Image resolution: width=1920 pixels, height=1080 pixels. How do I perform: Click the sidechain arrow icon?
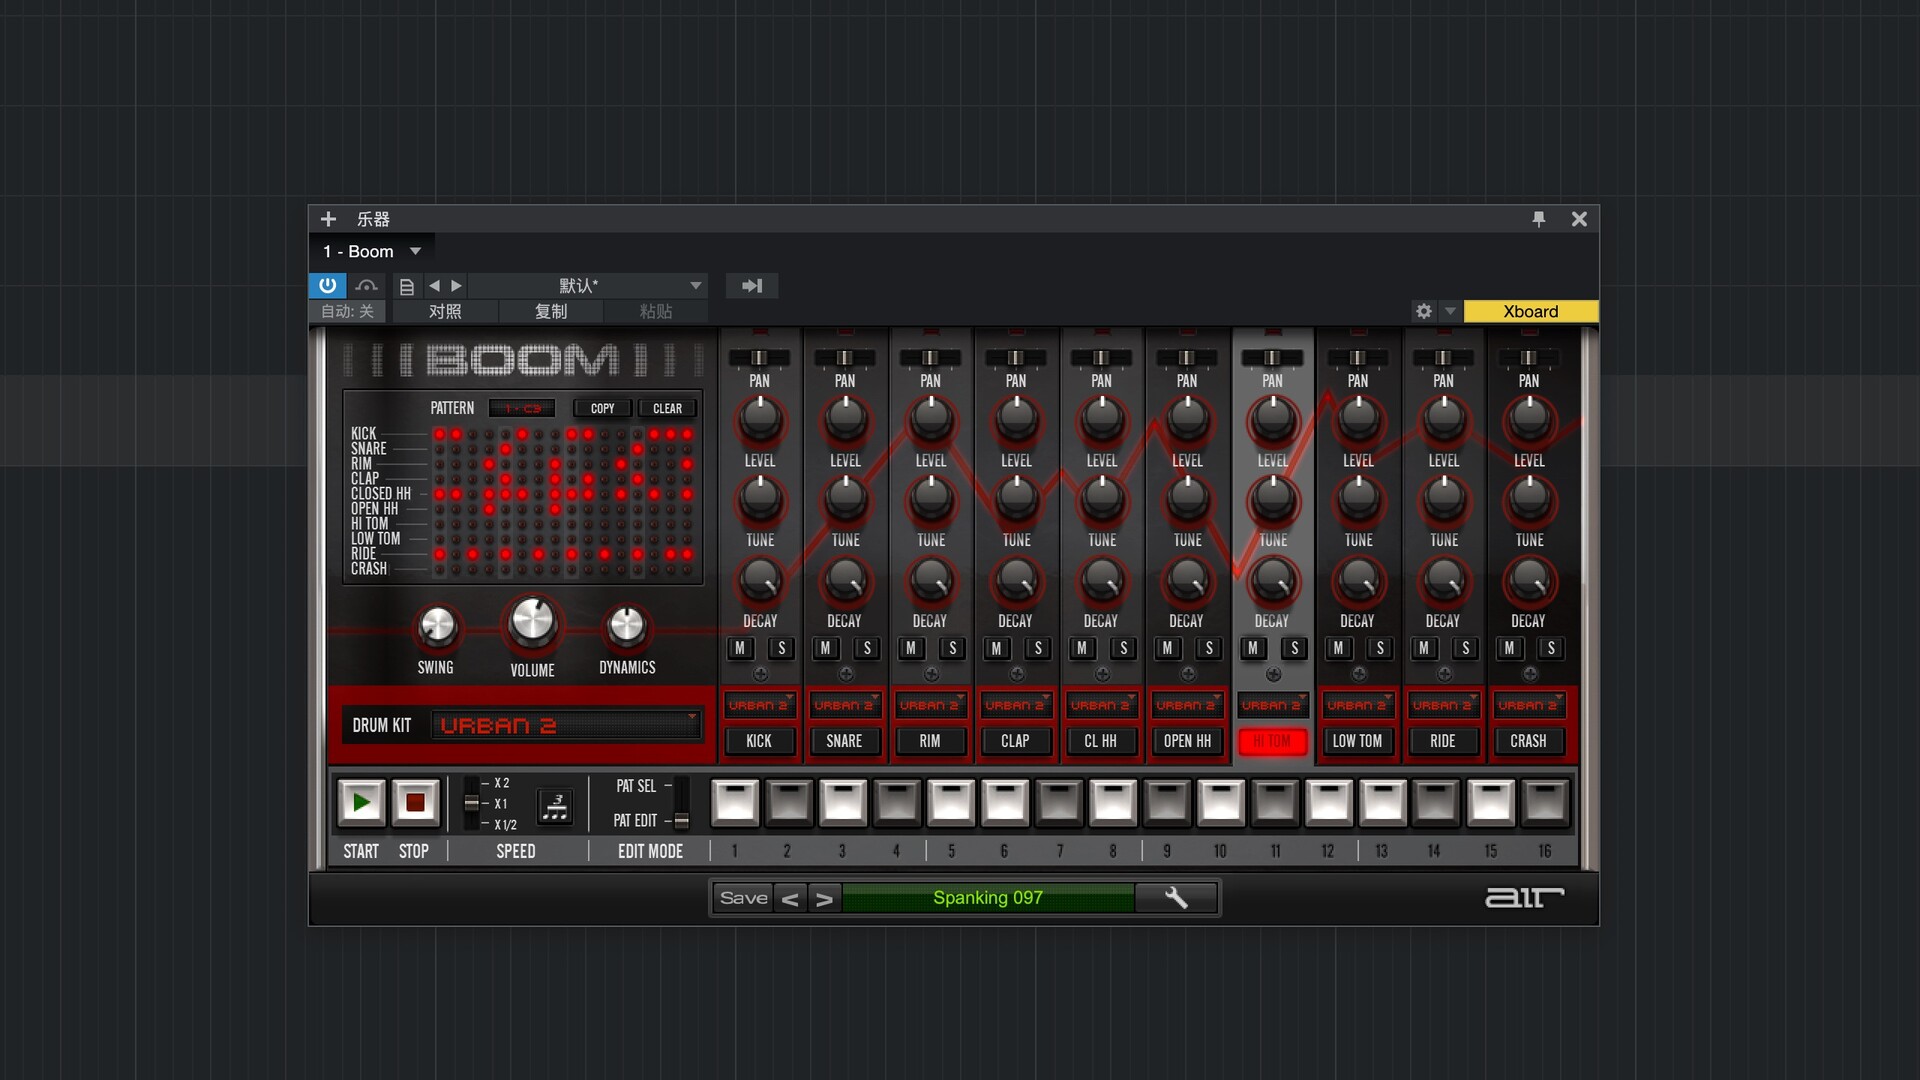(x=752, y=286)
